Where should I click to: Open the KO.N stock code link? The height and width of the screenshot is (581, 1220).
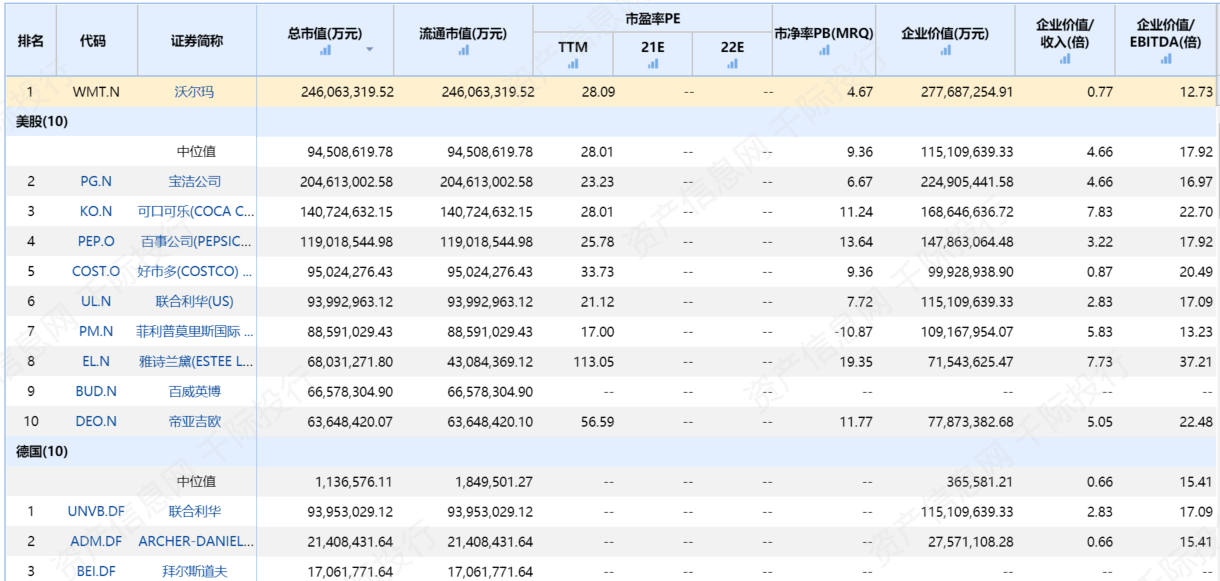click(x=96, y=212)
